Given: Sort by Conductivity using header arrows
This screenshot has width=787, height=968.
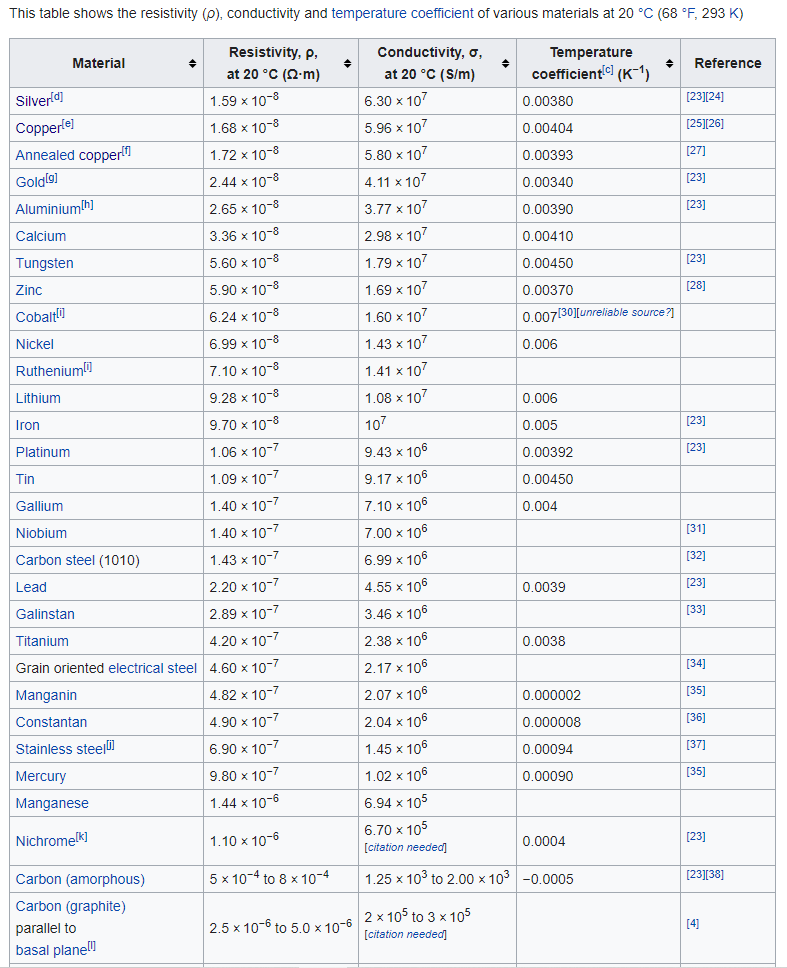Looking at the screenshot, I should pos(505,63).
